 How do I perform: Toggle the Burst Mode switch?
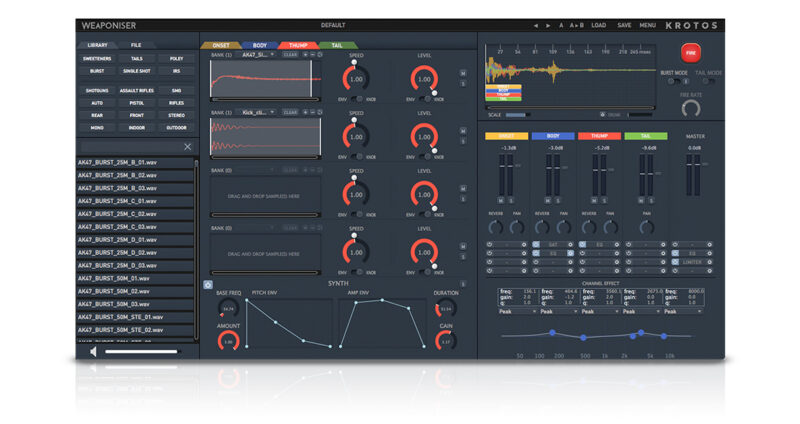[x=672, y=81]
